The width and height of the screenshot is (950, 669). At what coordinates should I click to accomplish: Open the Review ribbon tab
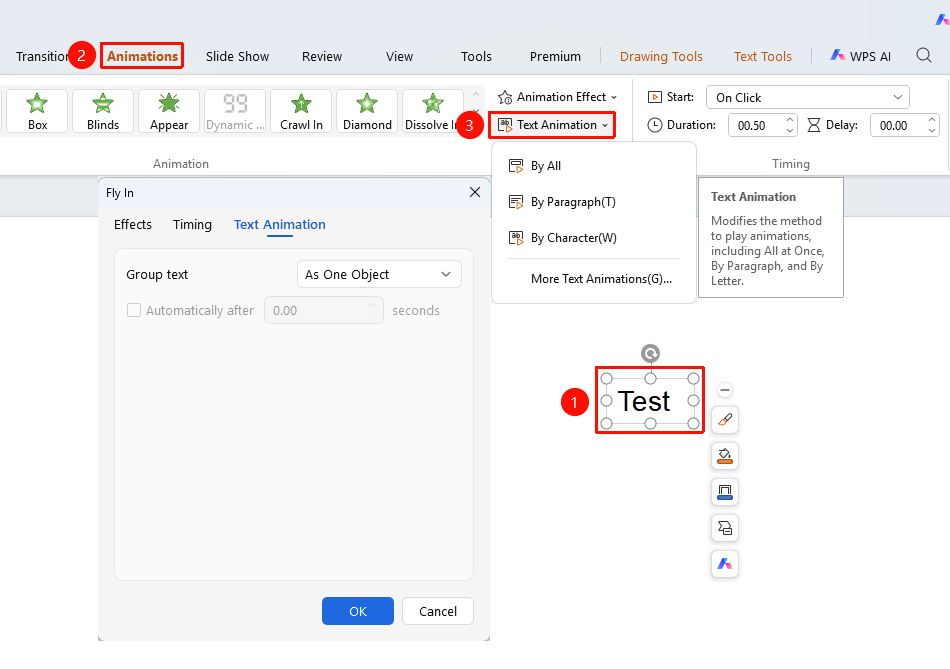[322, 56]
